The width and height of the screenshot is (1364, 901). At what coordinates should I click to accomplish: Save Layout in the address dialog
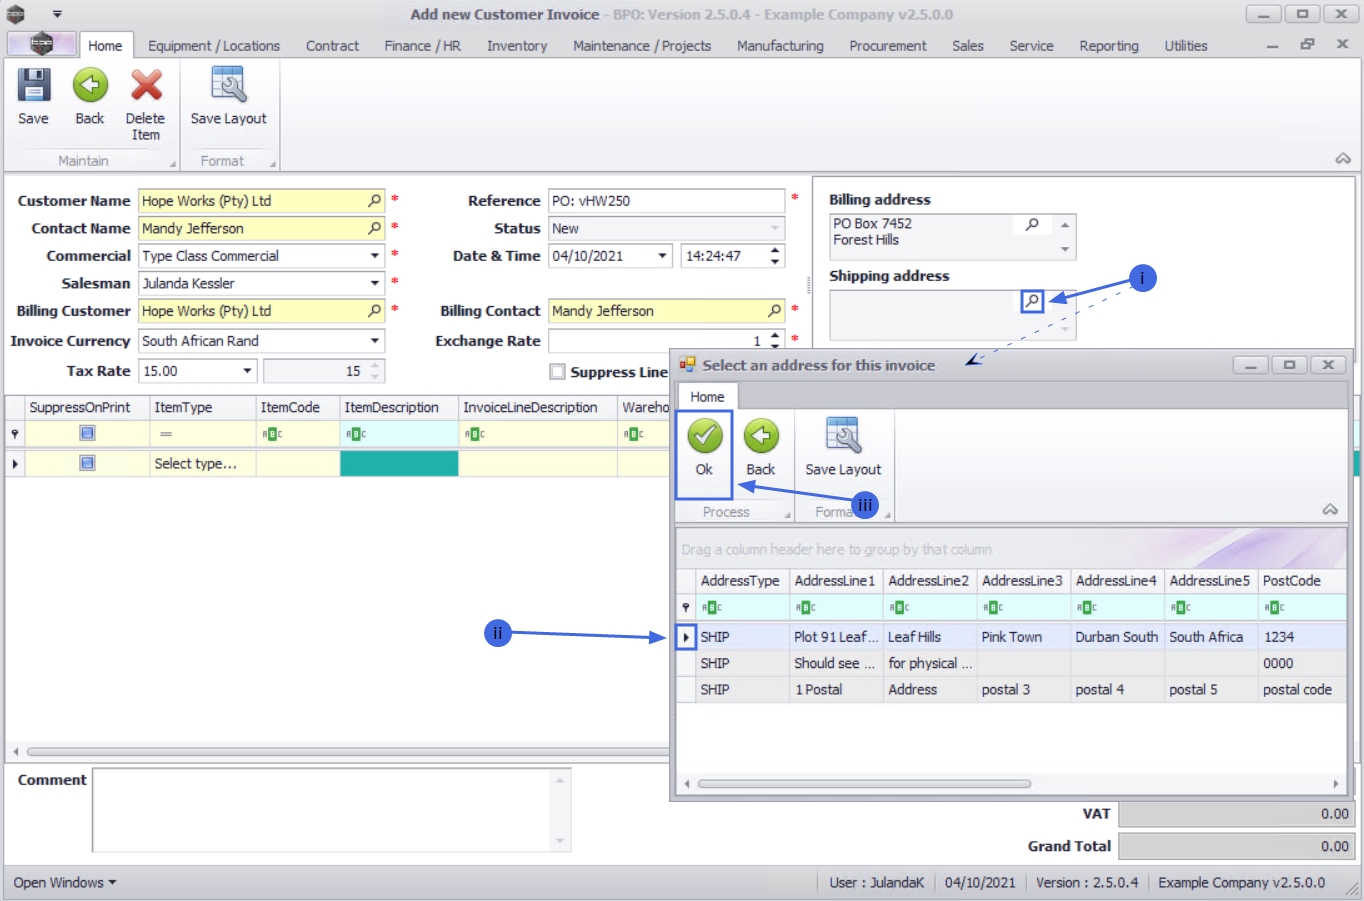pos(843,449)
